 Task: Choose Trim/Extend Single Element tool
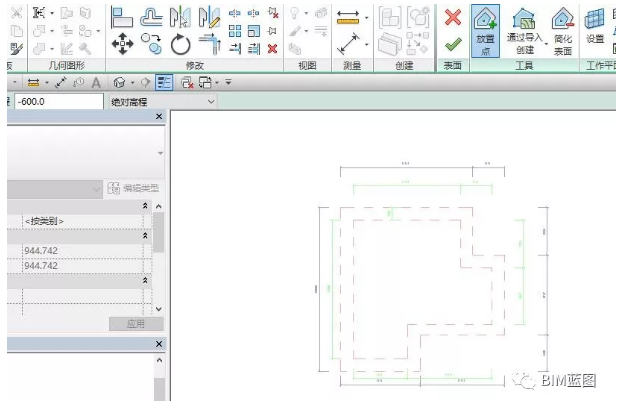click(x=235, y=49)
